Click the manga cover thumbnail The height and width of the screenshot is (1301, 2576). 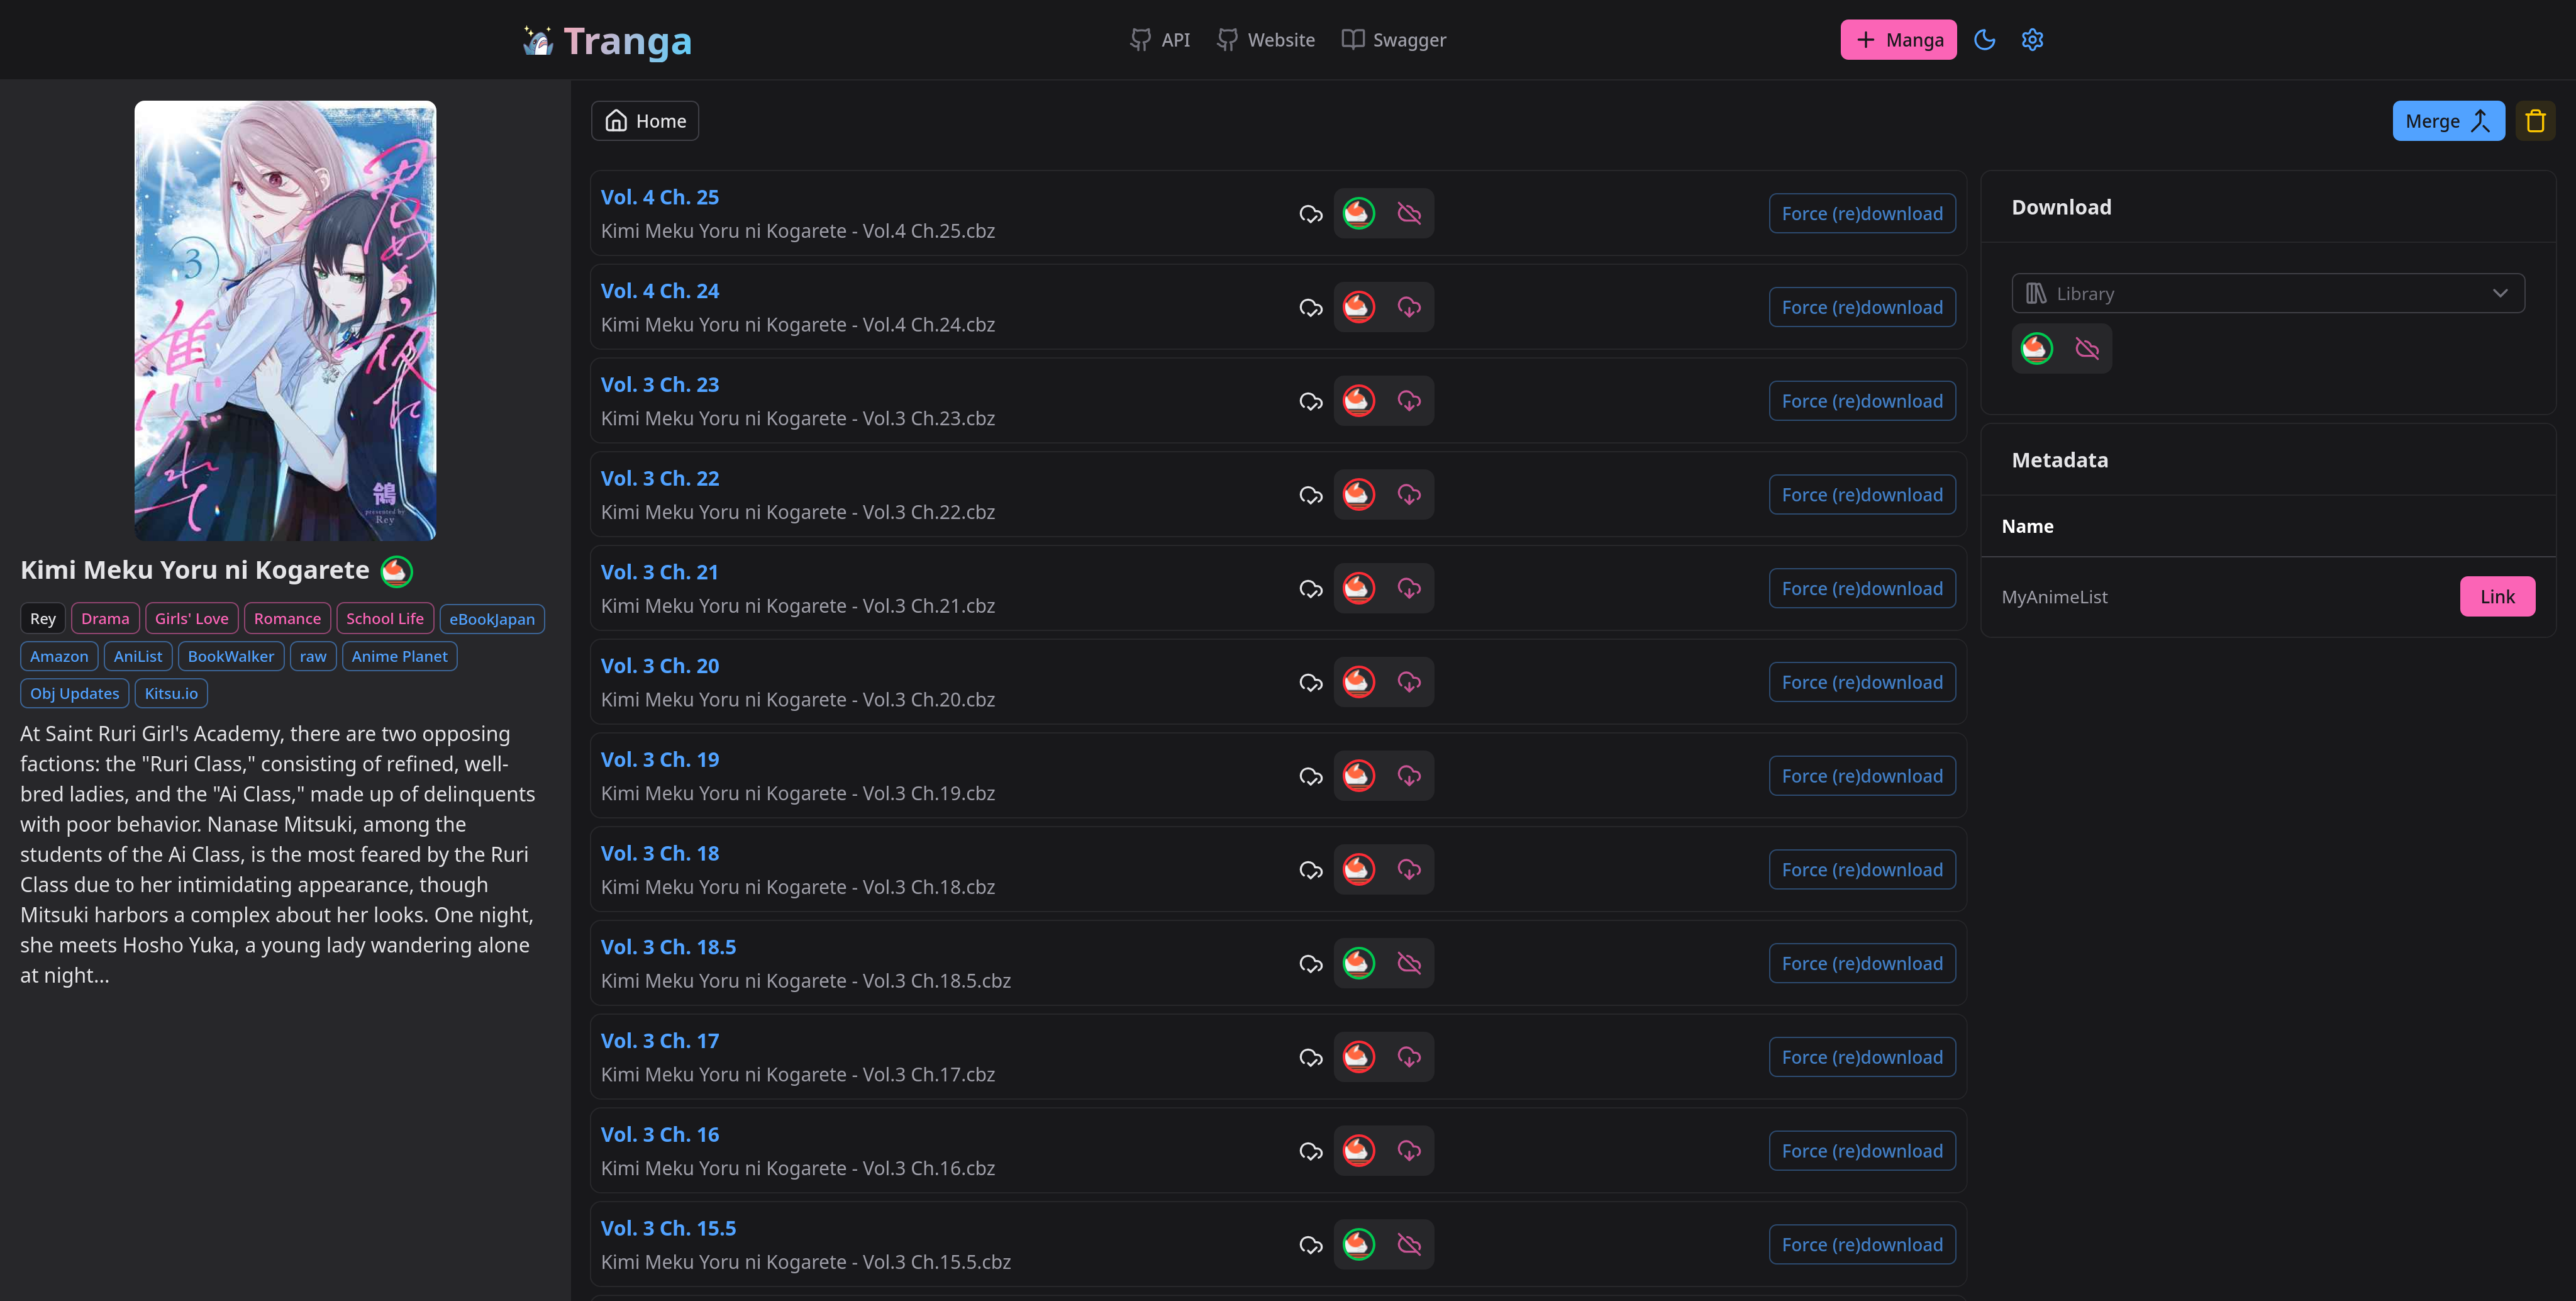[285, 320]
